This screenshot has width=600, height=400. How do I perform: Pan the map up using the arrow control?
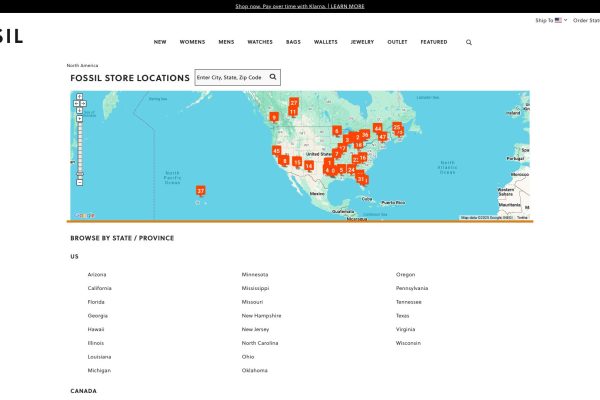[x=80, y=96]
